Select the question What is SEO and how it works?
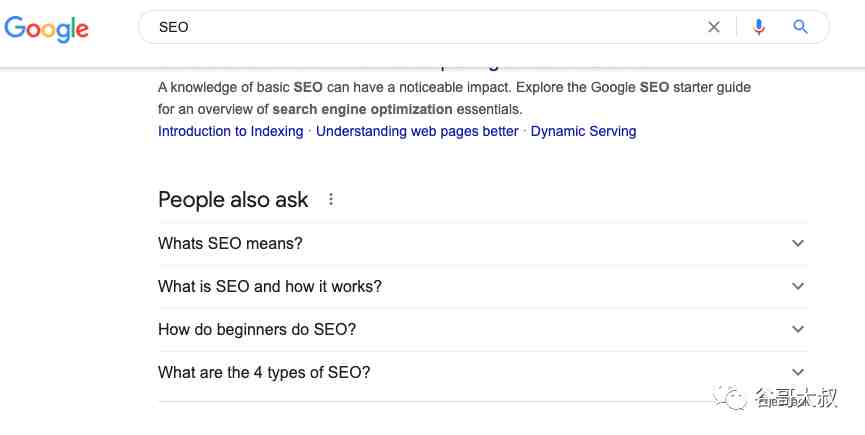This screenshot has width=865, height=435. pos(270,286)
